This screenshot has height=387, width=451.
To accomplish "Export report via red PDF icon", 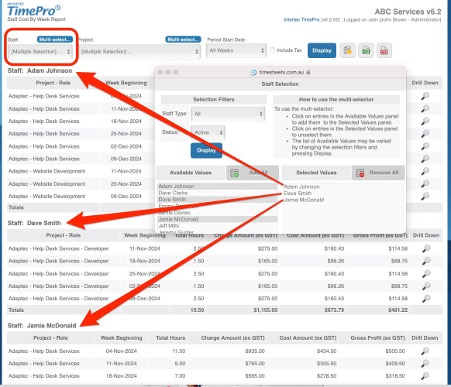I will point(384,51).
